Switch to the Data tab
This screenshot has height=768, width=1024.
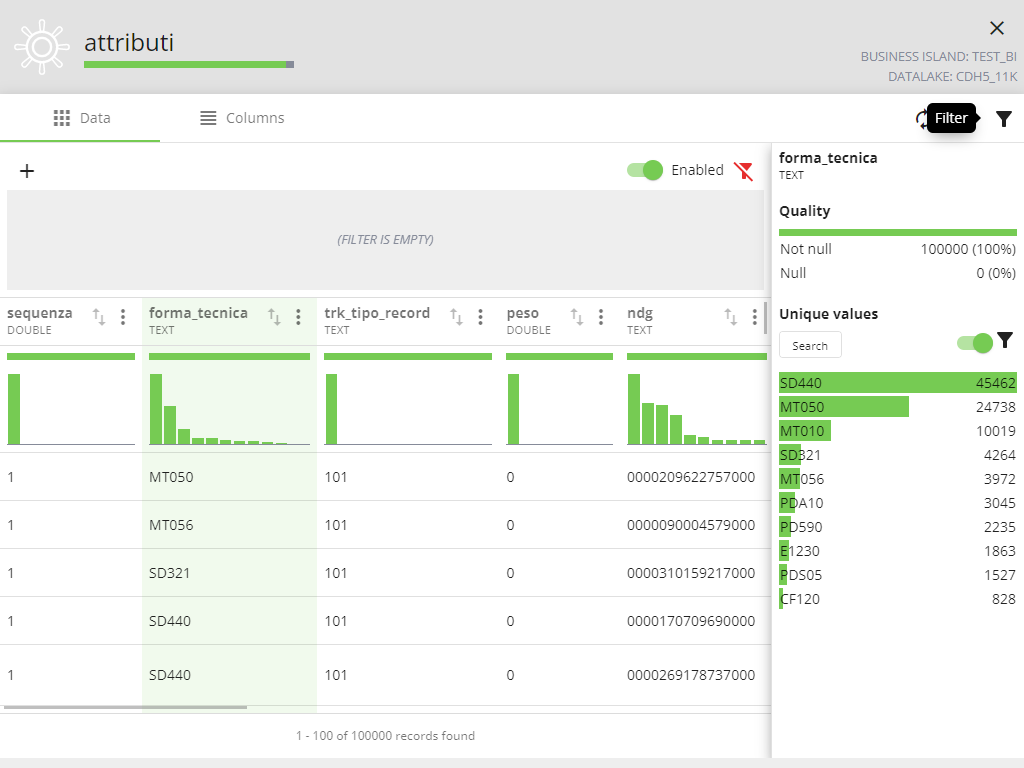81,118
